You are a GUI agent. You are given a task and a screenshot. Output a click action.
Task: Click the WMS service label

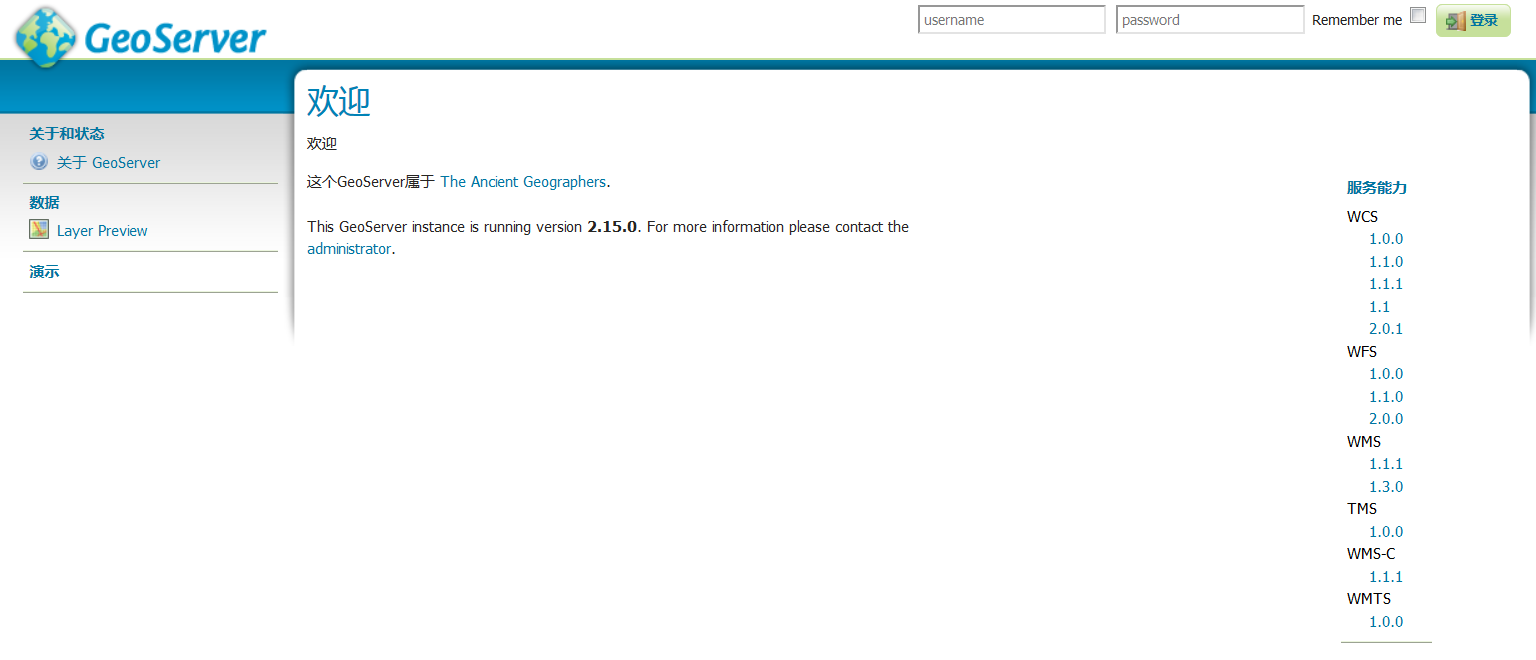click(x=1364, y=442)
